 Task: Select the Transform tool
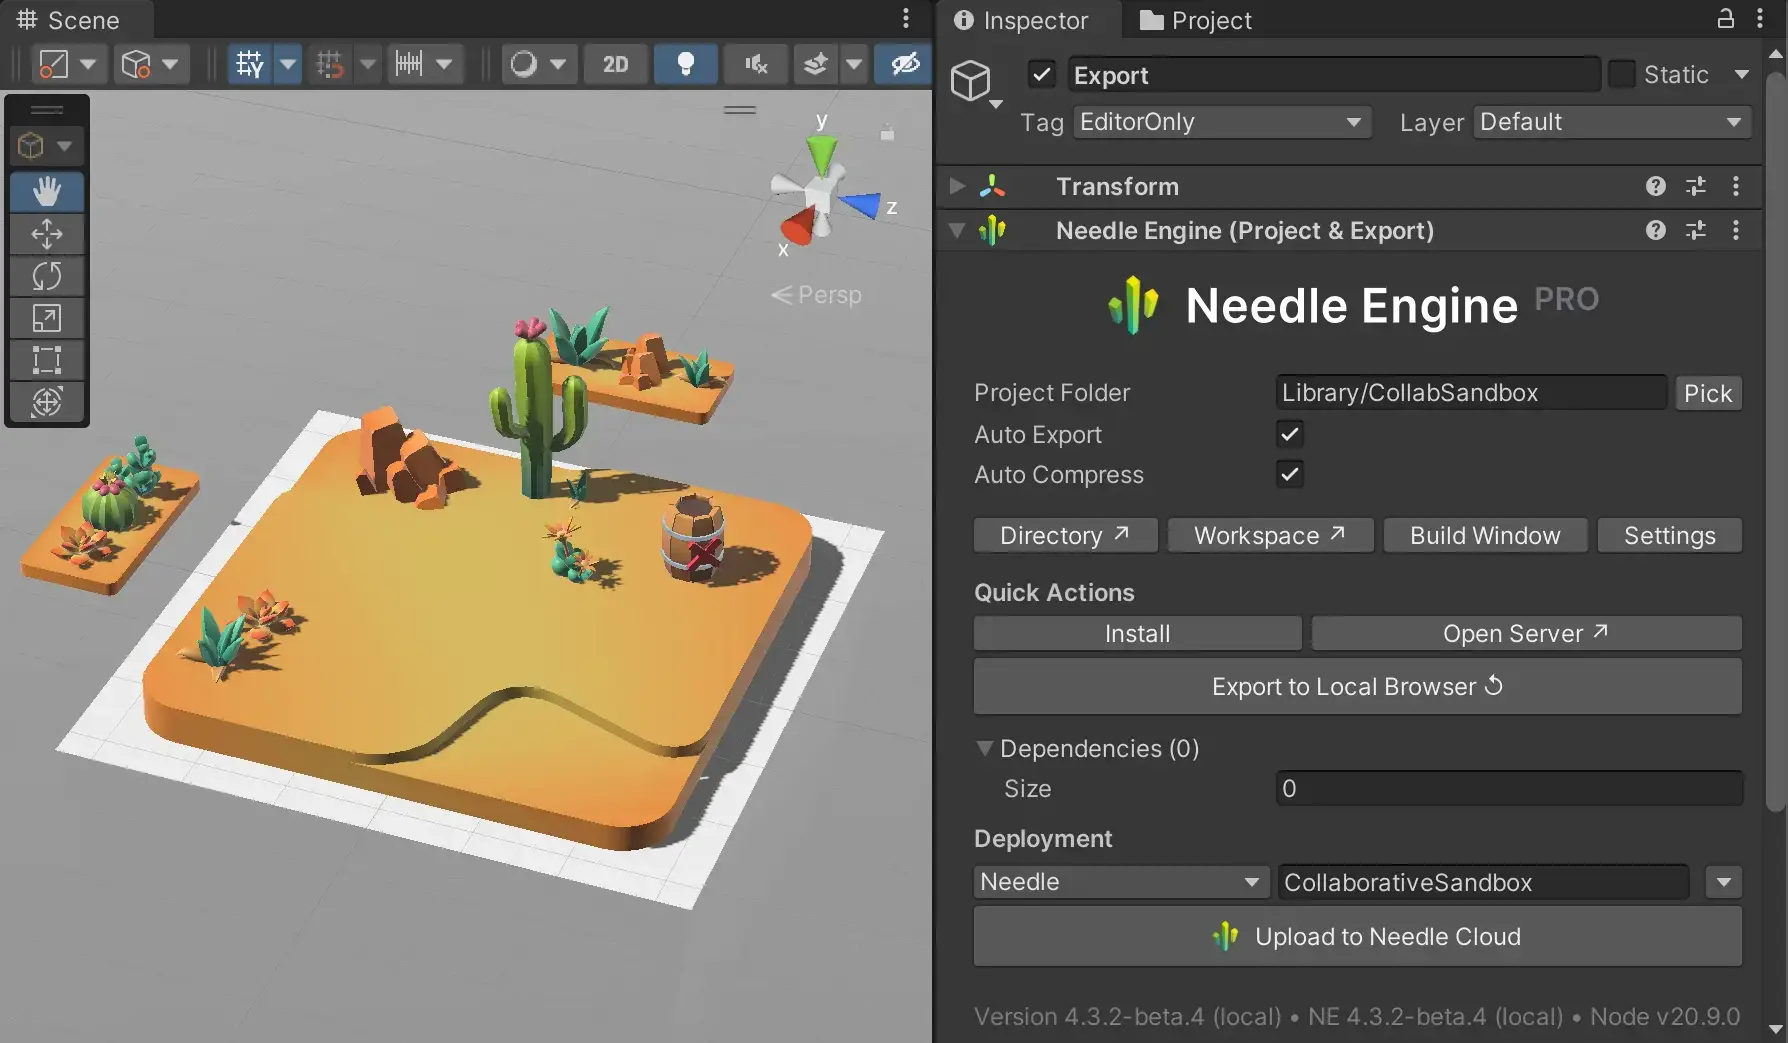tap(47, 402)
